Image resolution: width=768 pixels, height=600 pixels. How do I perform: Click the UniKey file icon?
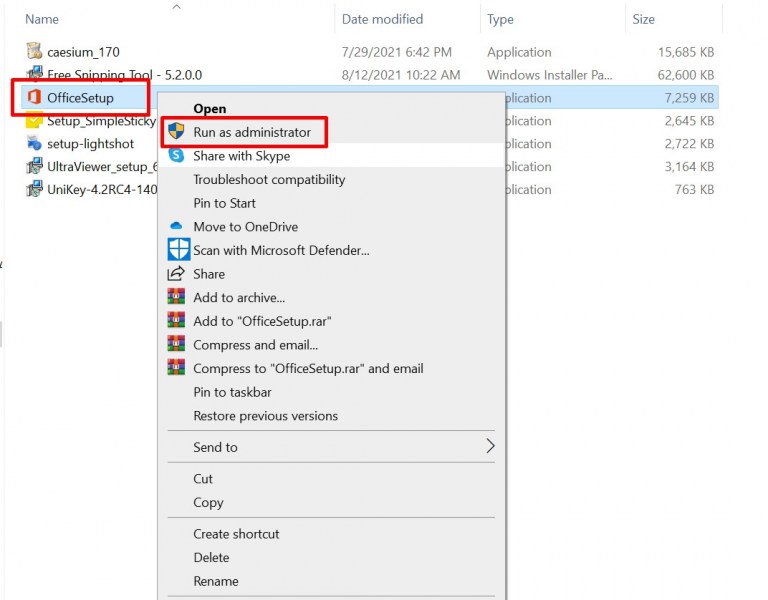tap(33, 190)
